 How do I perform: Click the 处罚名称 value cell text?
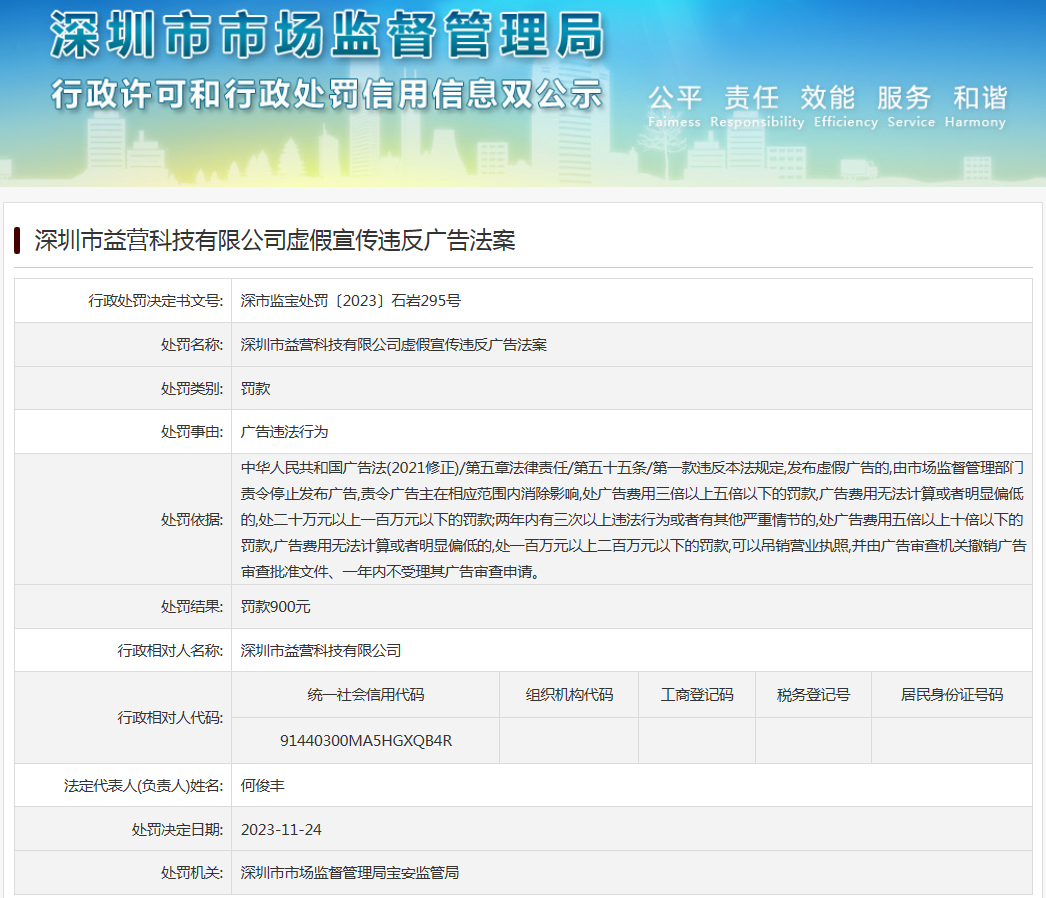tap(394, 345)
